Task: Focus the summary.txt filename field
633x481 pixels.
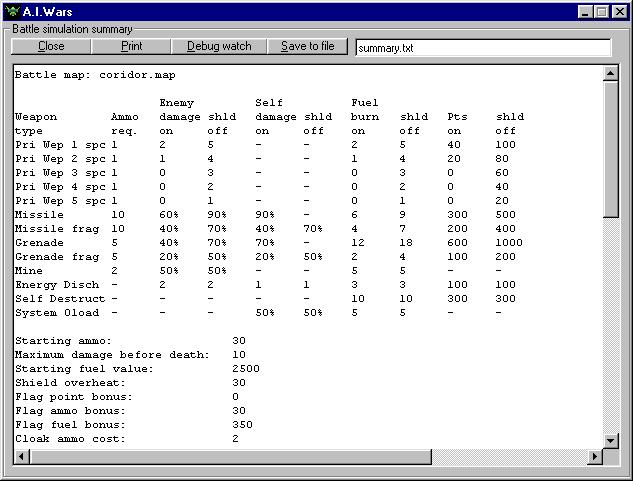Action: (x=482, y=47)
